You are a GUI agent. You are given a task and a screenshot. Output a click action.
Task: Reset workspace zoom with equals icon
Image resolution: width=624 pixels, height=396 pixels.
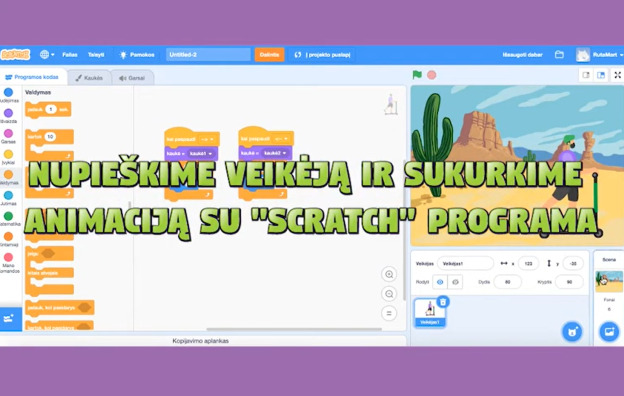click(389, 313)
